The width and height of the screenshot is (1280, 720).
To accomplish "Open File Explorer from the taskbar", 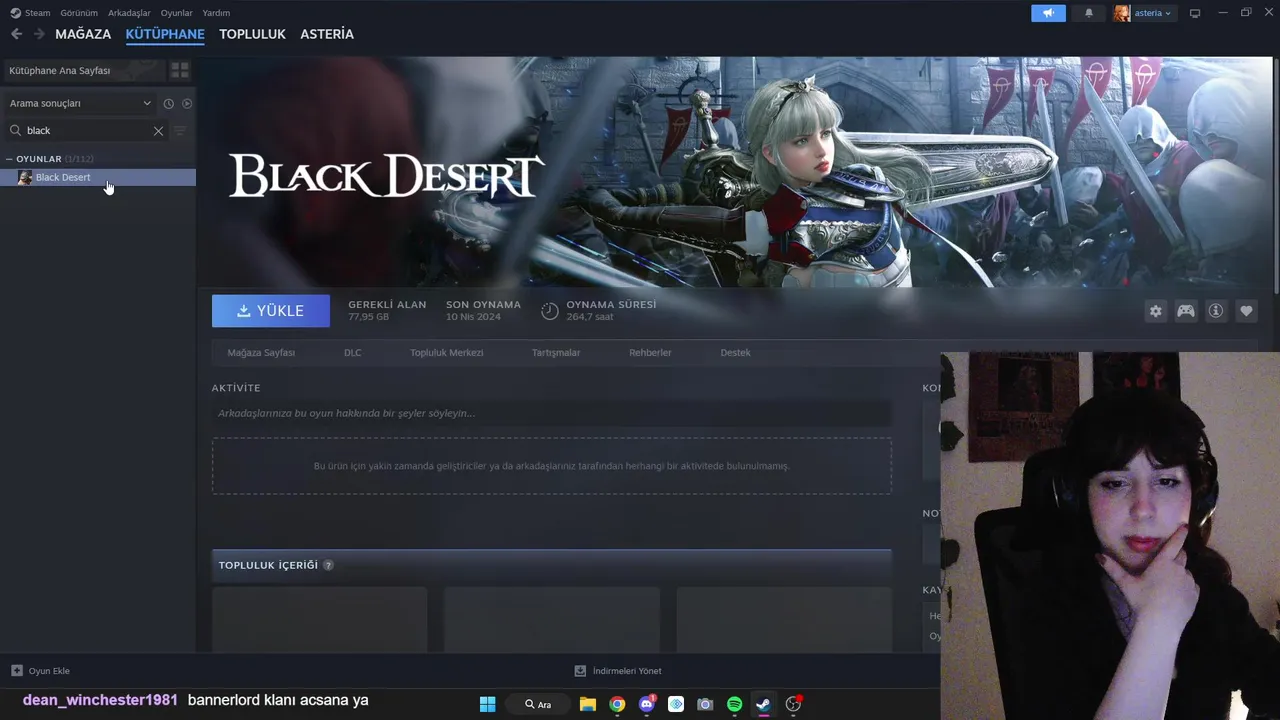I will click(588, 704).
